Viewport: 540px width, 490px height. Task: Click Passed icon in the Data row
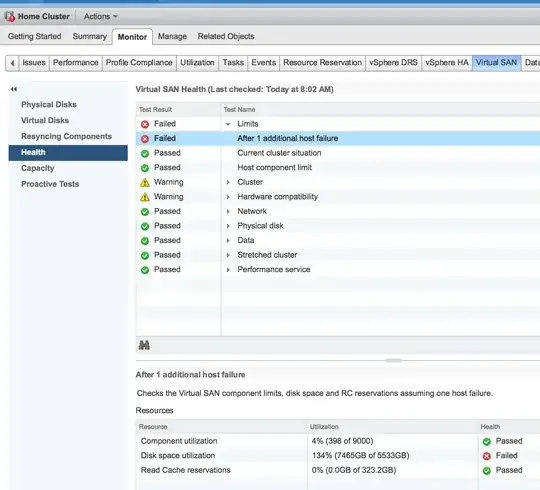[x=145, y=241]
